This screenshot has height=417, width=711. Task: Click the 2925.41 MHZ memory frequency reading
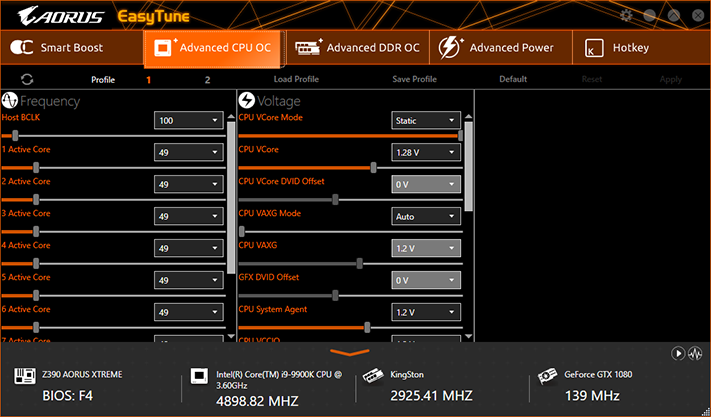pos(431,396)
